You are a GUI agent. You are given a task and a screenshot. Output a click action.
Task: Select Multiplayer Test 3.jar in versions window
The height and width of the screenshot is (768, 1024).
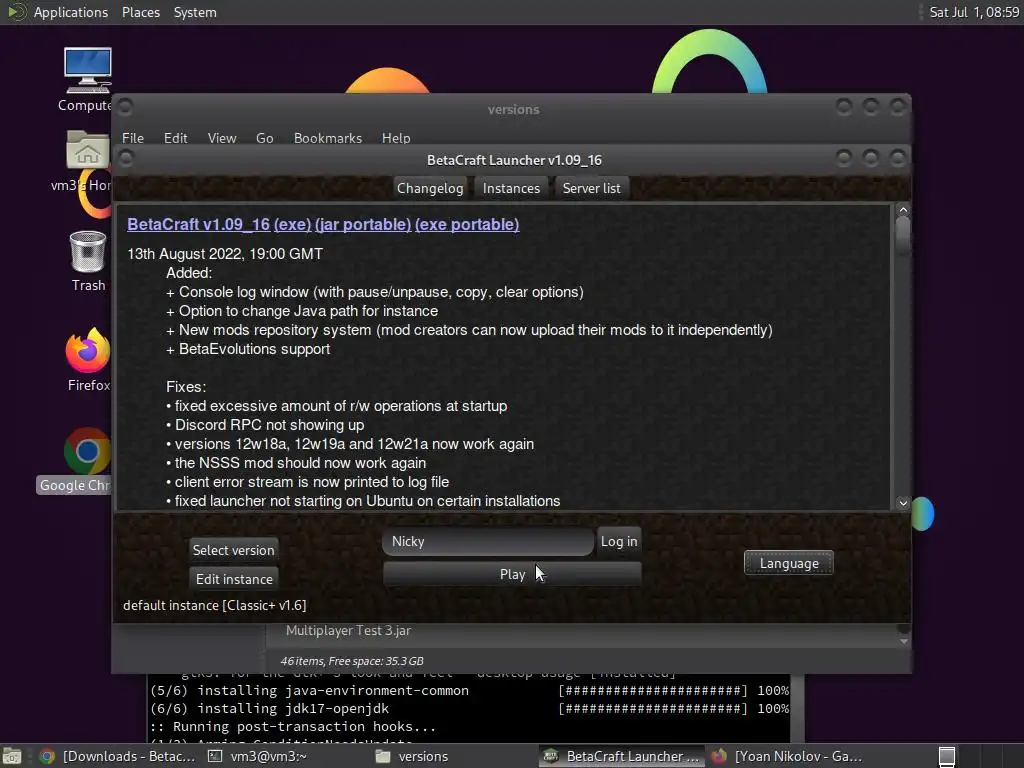click(348, 630)
